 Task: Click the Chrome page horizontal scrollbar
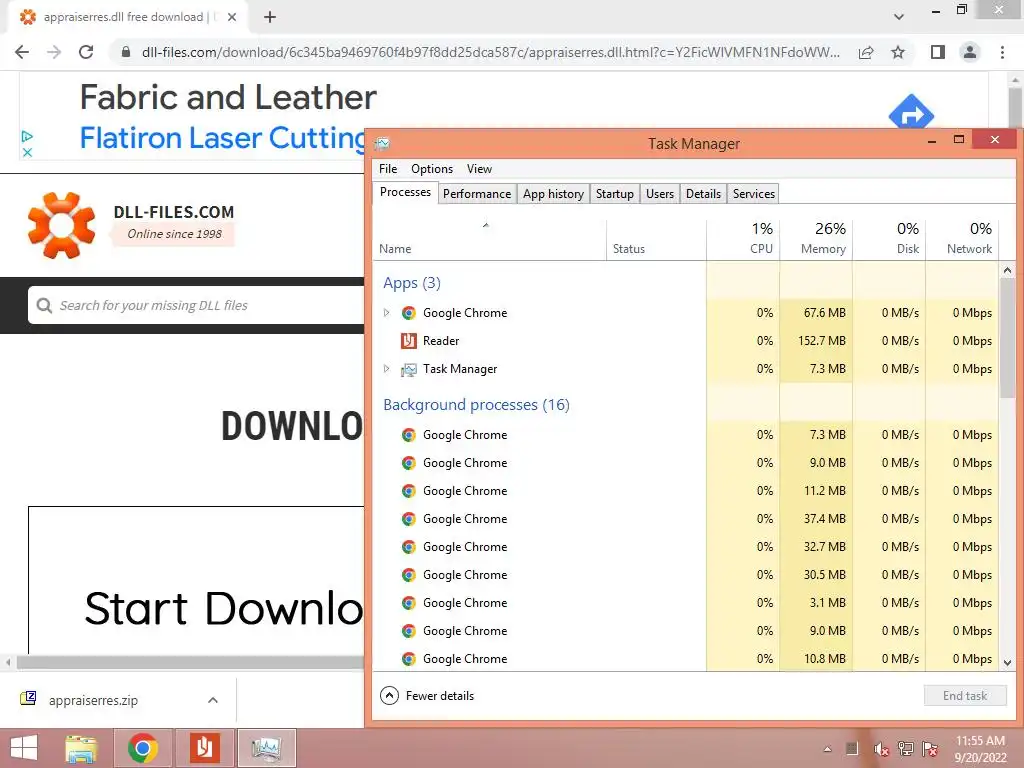(x=189, y=662)
